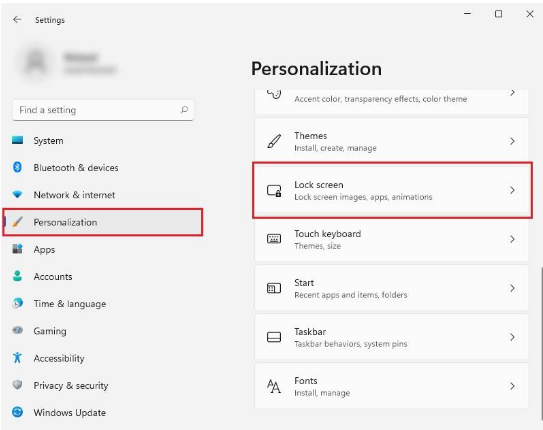543x430 pixels.
Task: Click the Windows Update sync icon
Action: tap(17, 412)
